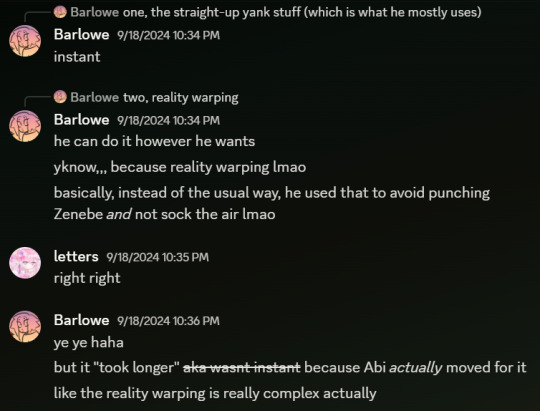Jump to replied message 'two, reality warping'
Screen dimensions: 540x411
coord(180,97)
